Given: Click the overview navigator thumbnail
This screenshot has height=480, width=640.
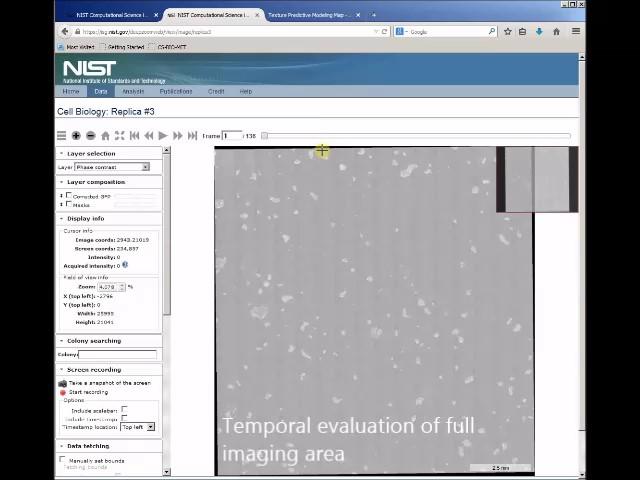Looking at the screenshot, I should (x=537, y=180).
